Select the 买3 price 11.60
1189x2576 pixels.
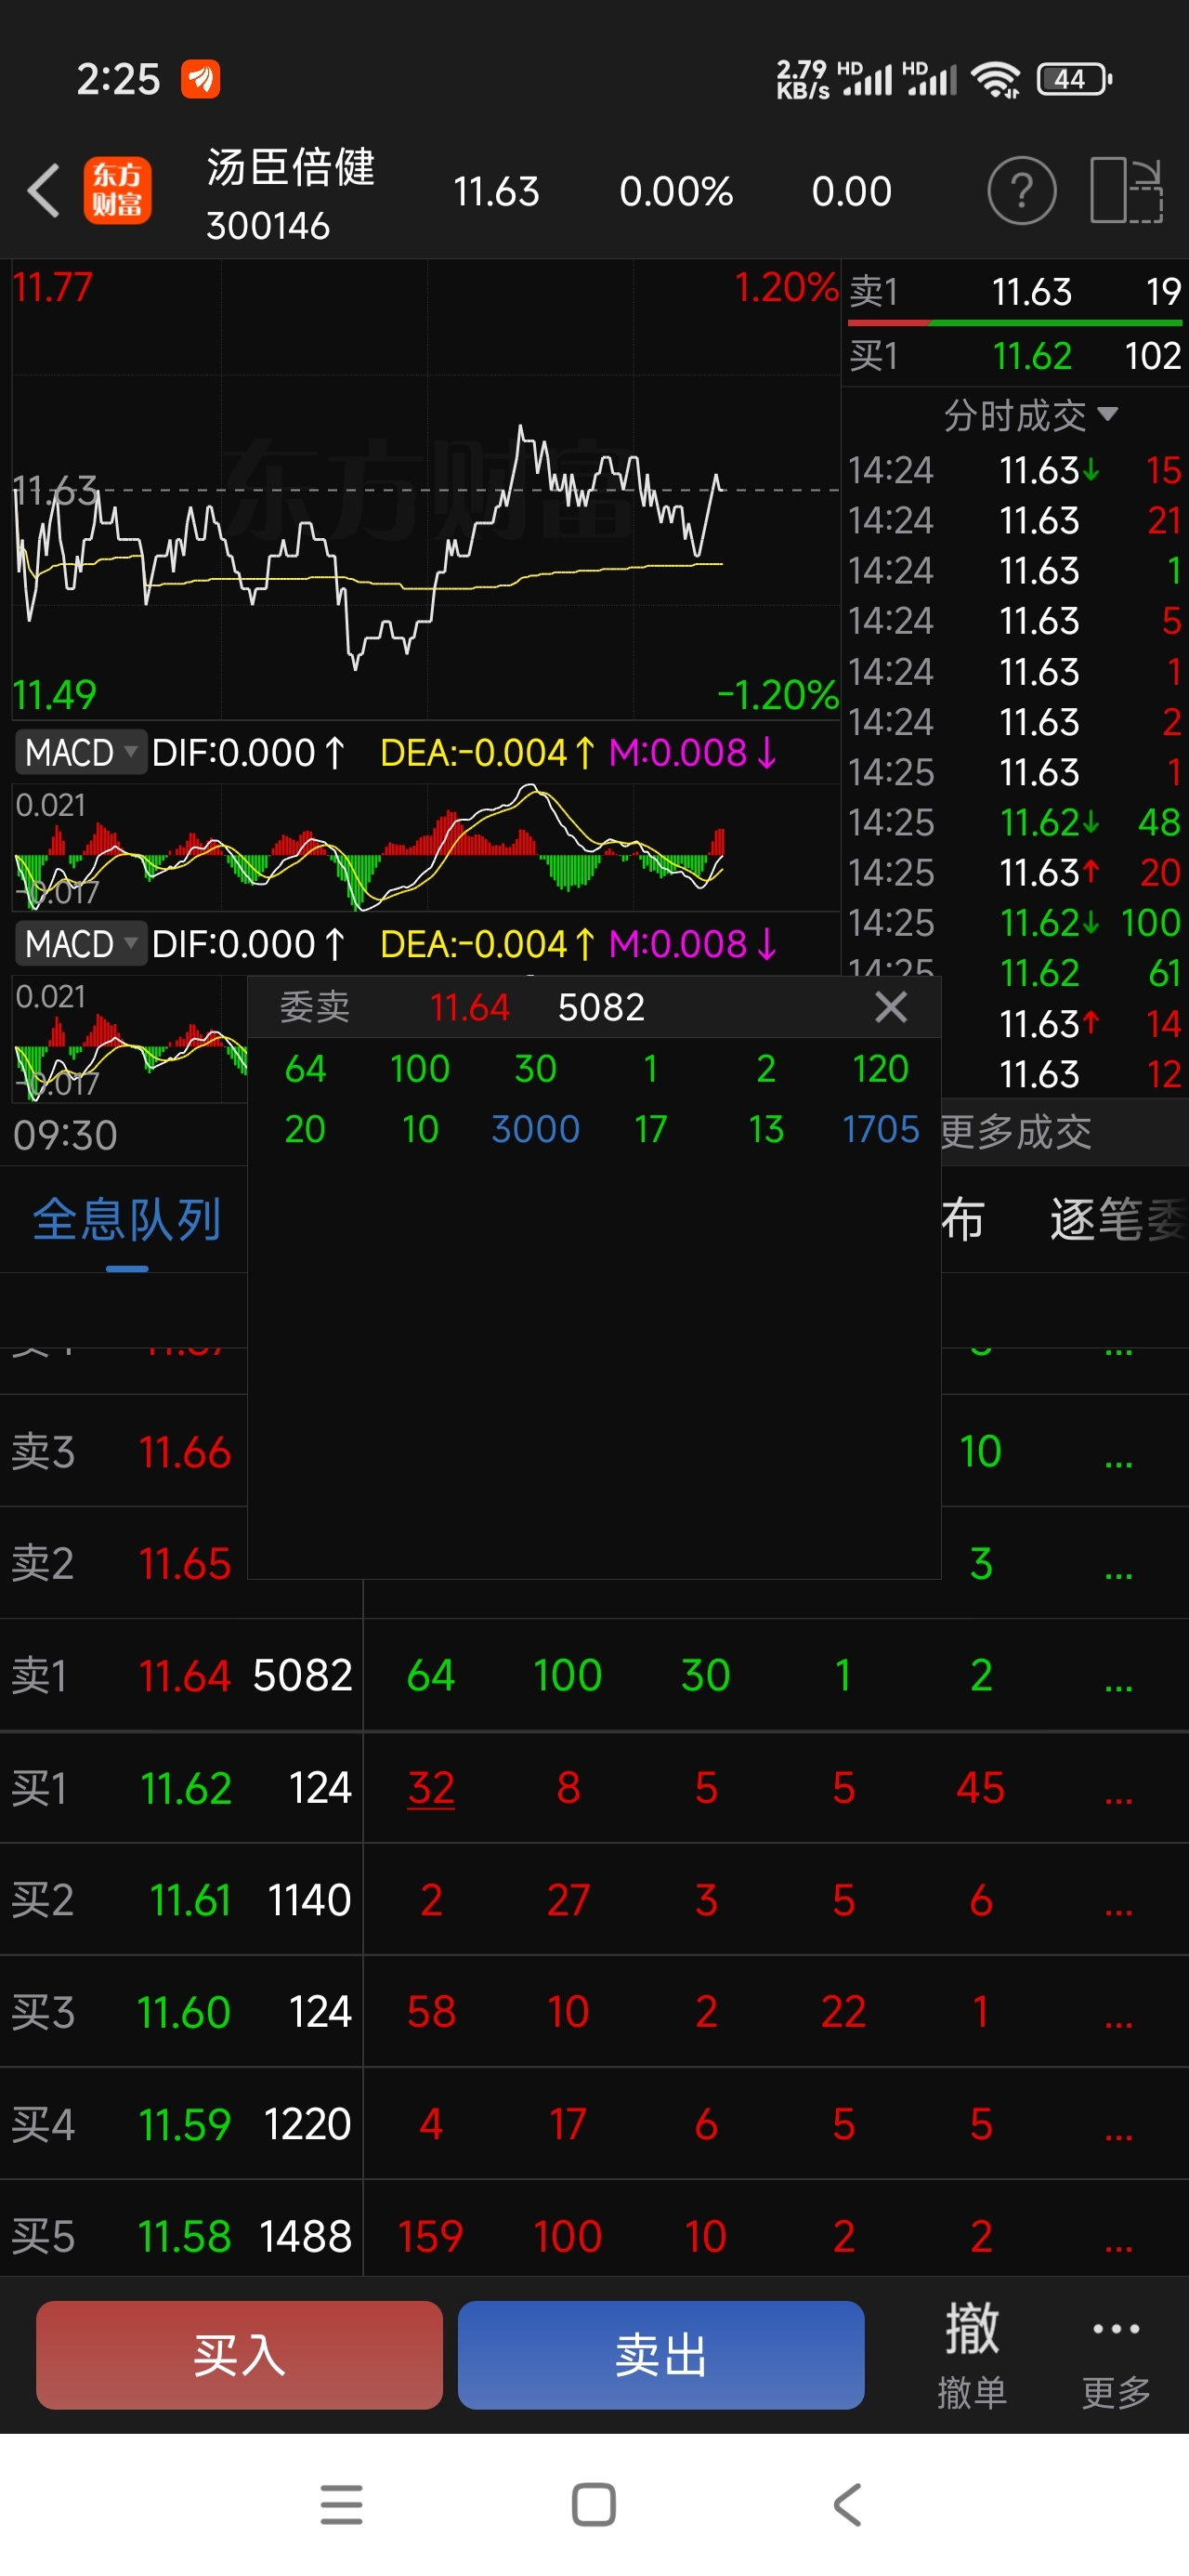(184, 2011)
